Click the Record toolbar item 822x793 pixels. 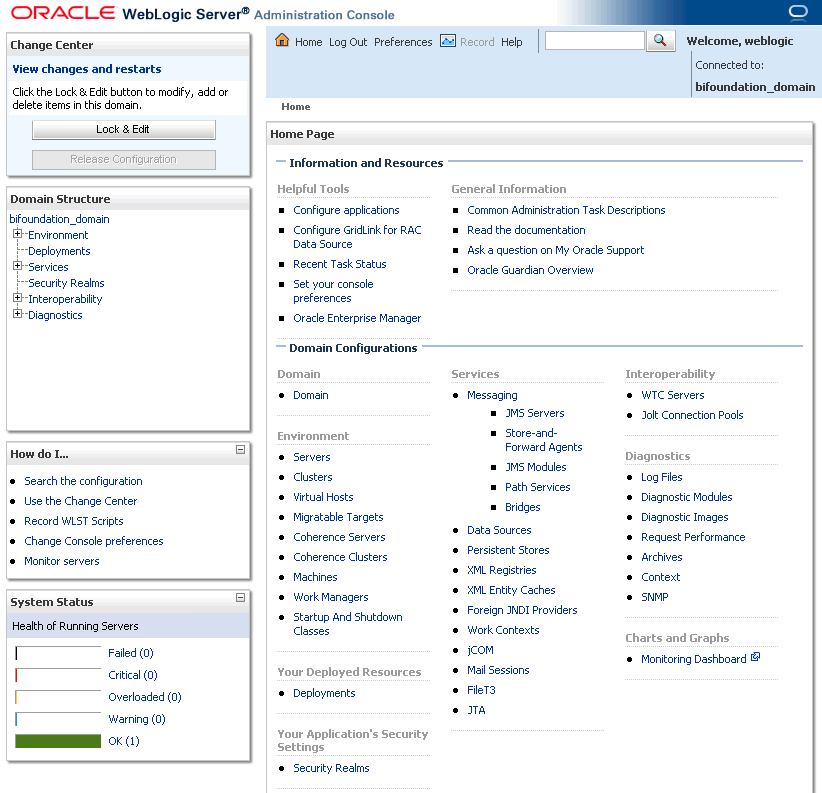477,42
